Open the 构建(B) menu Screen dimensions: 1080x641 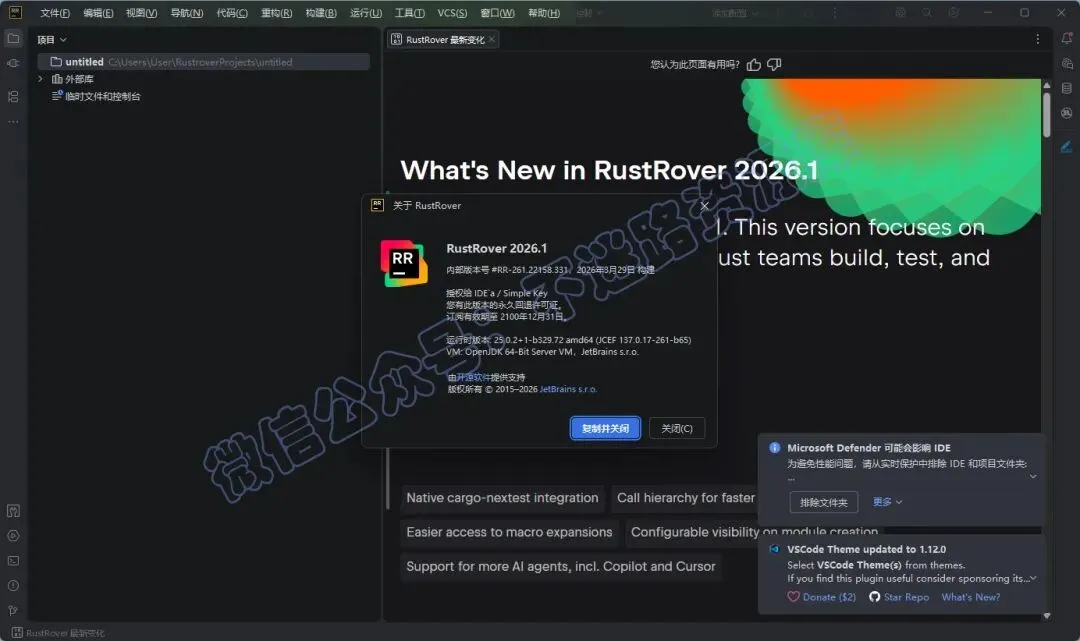point(321,13)
